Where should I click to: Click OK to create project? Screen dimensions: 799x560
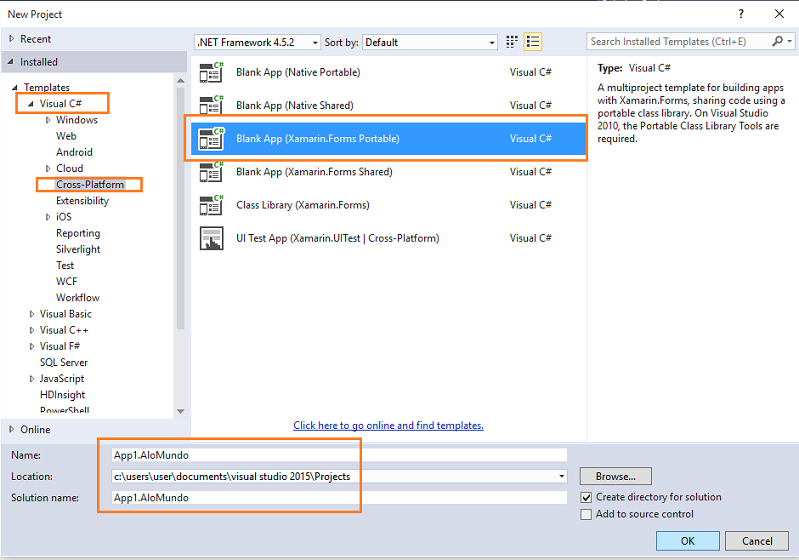(687, 541)
